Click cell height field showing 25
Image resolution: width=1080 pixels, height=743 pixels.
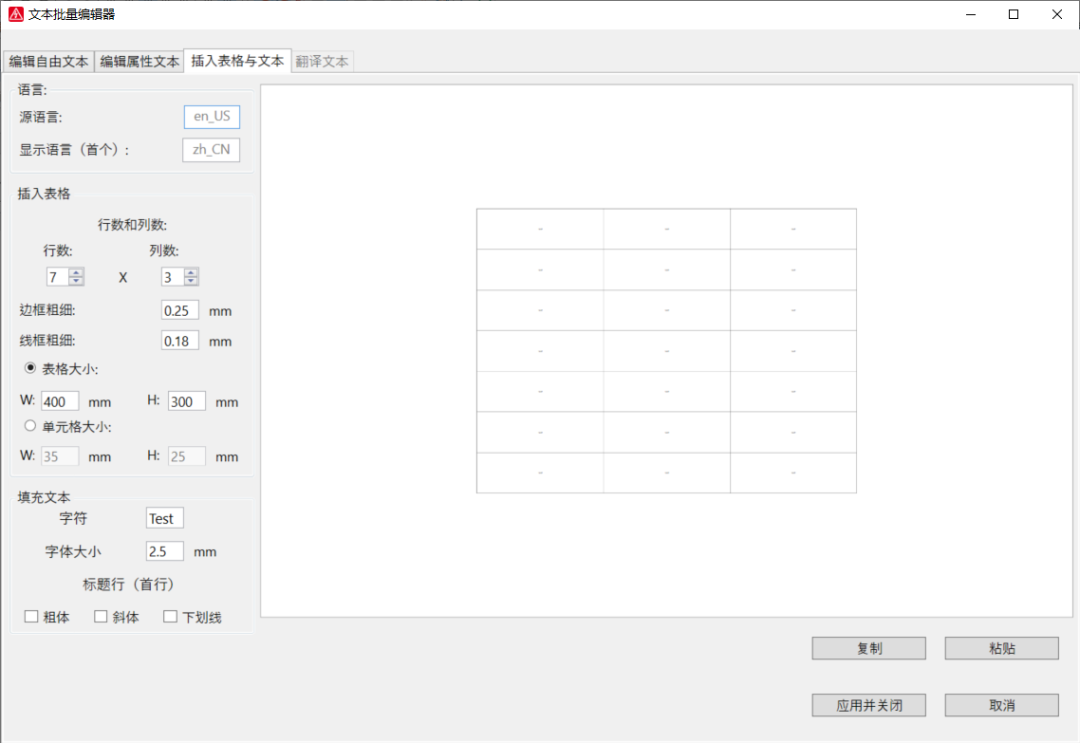coord(187,456)
